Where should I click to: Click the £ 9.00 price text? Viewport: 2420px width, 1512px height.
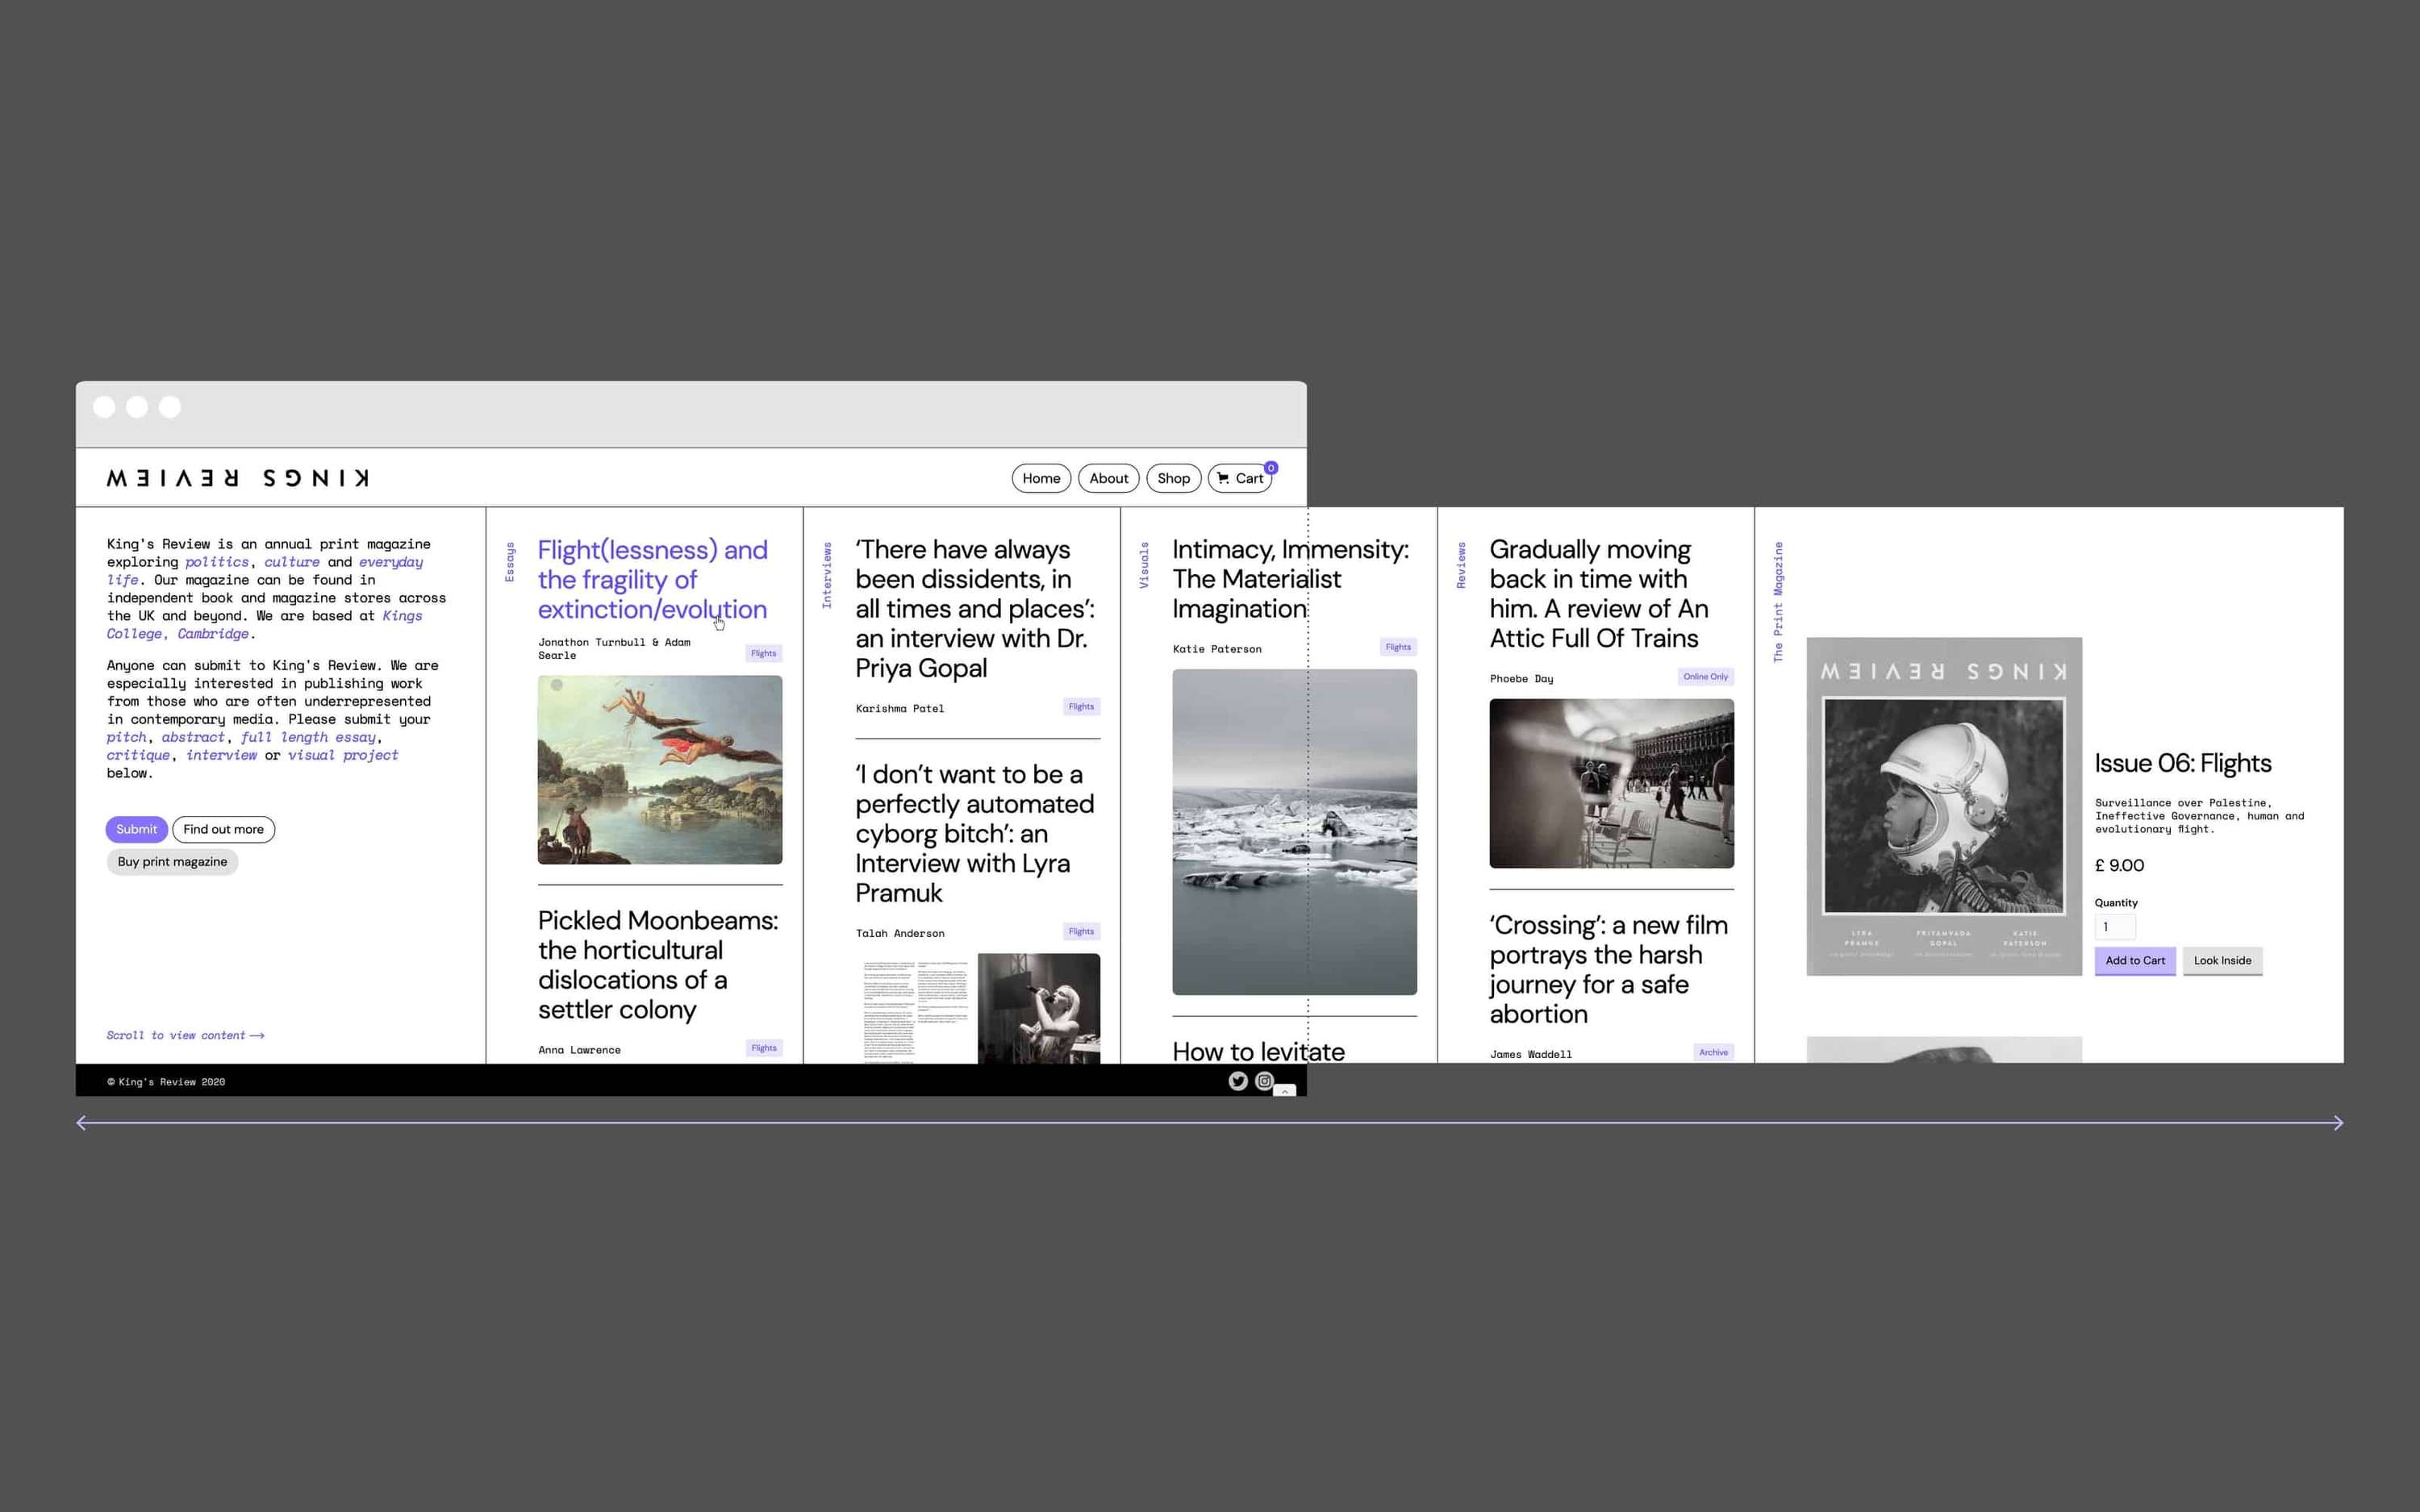(x=2119, y=866)
